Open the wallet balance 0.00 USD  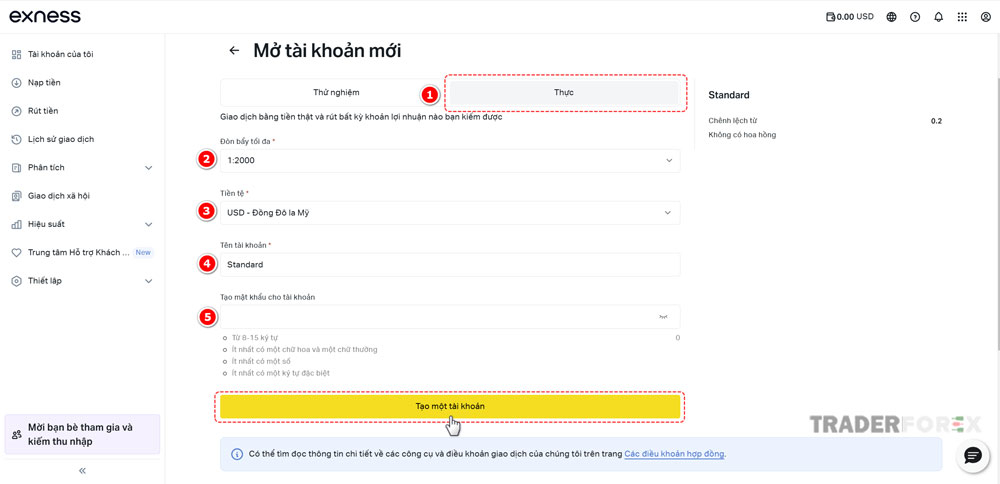(849, 17)
